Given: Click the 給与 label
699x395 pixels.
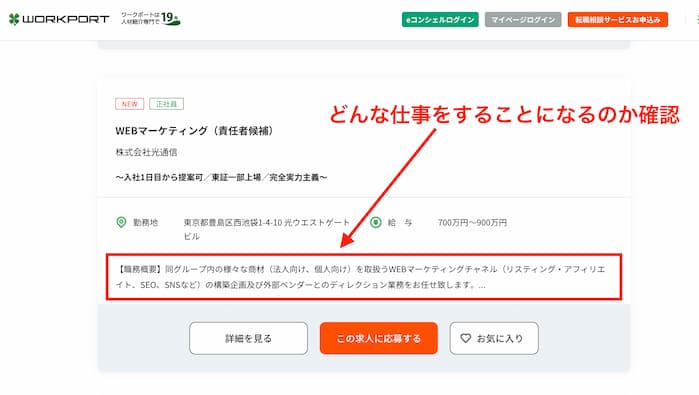Looking at the screenshot, I should (399, 222).
